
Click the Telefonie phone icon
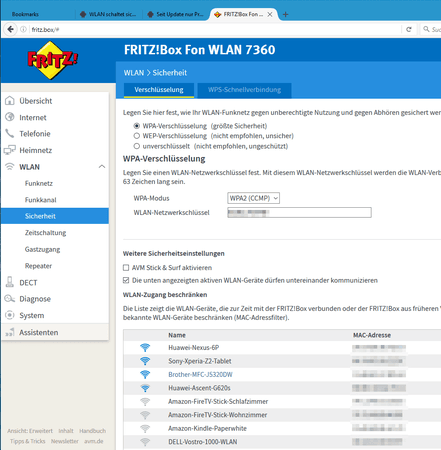pos(10,133)
